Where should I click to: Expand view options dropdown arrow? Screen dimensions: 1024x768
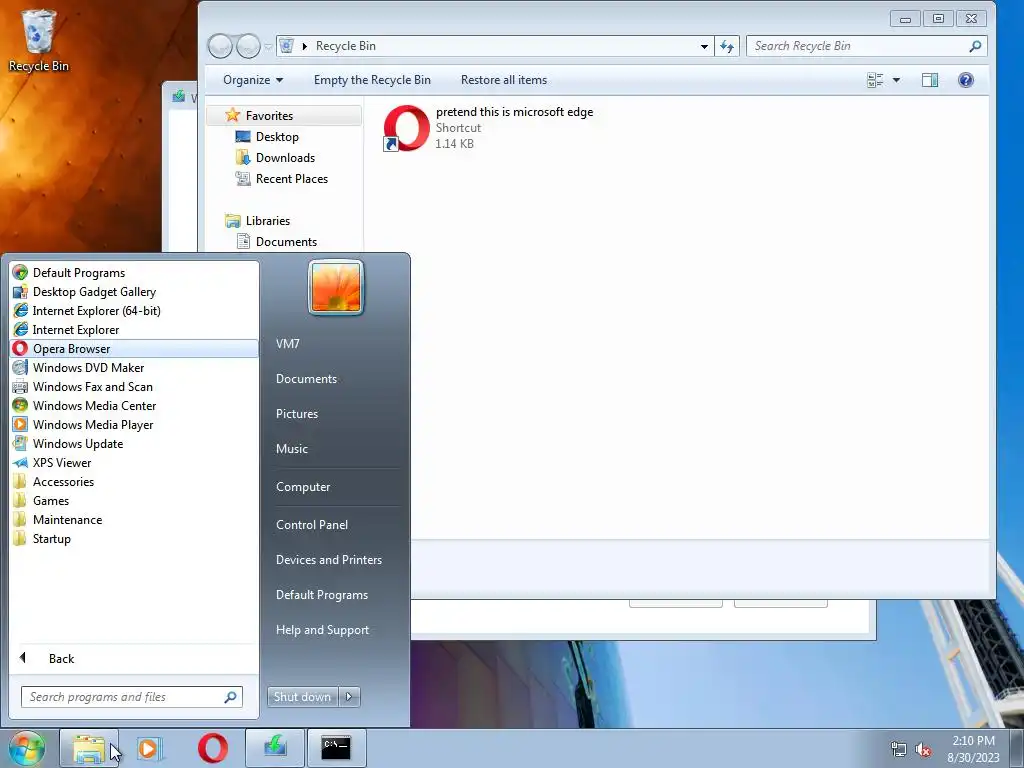coord(896,80)
